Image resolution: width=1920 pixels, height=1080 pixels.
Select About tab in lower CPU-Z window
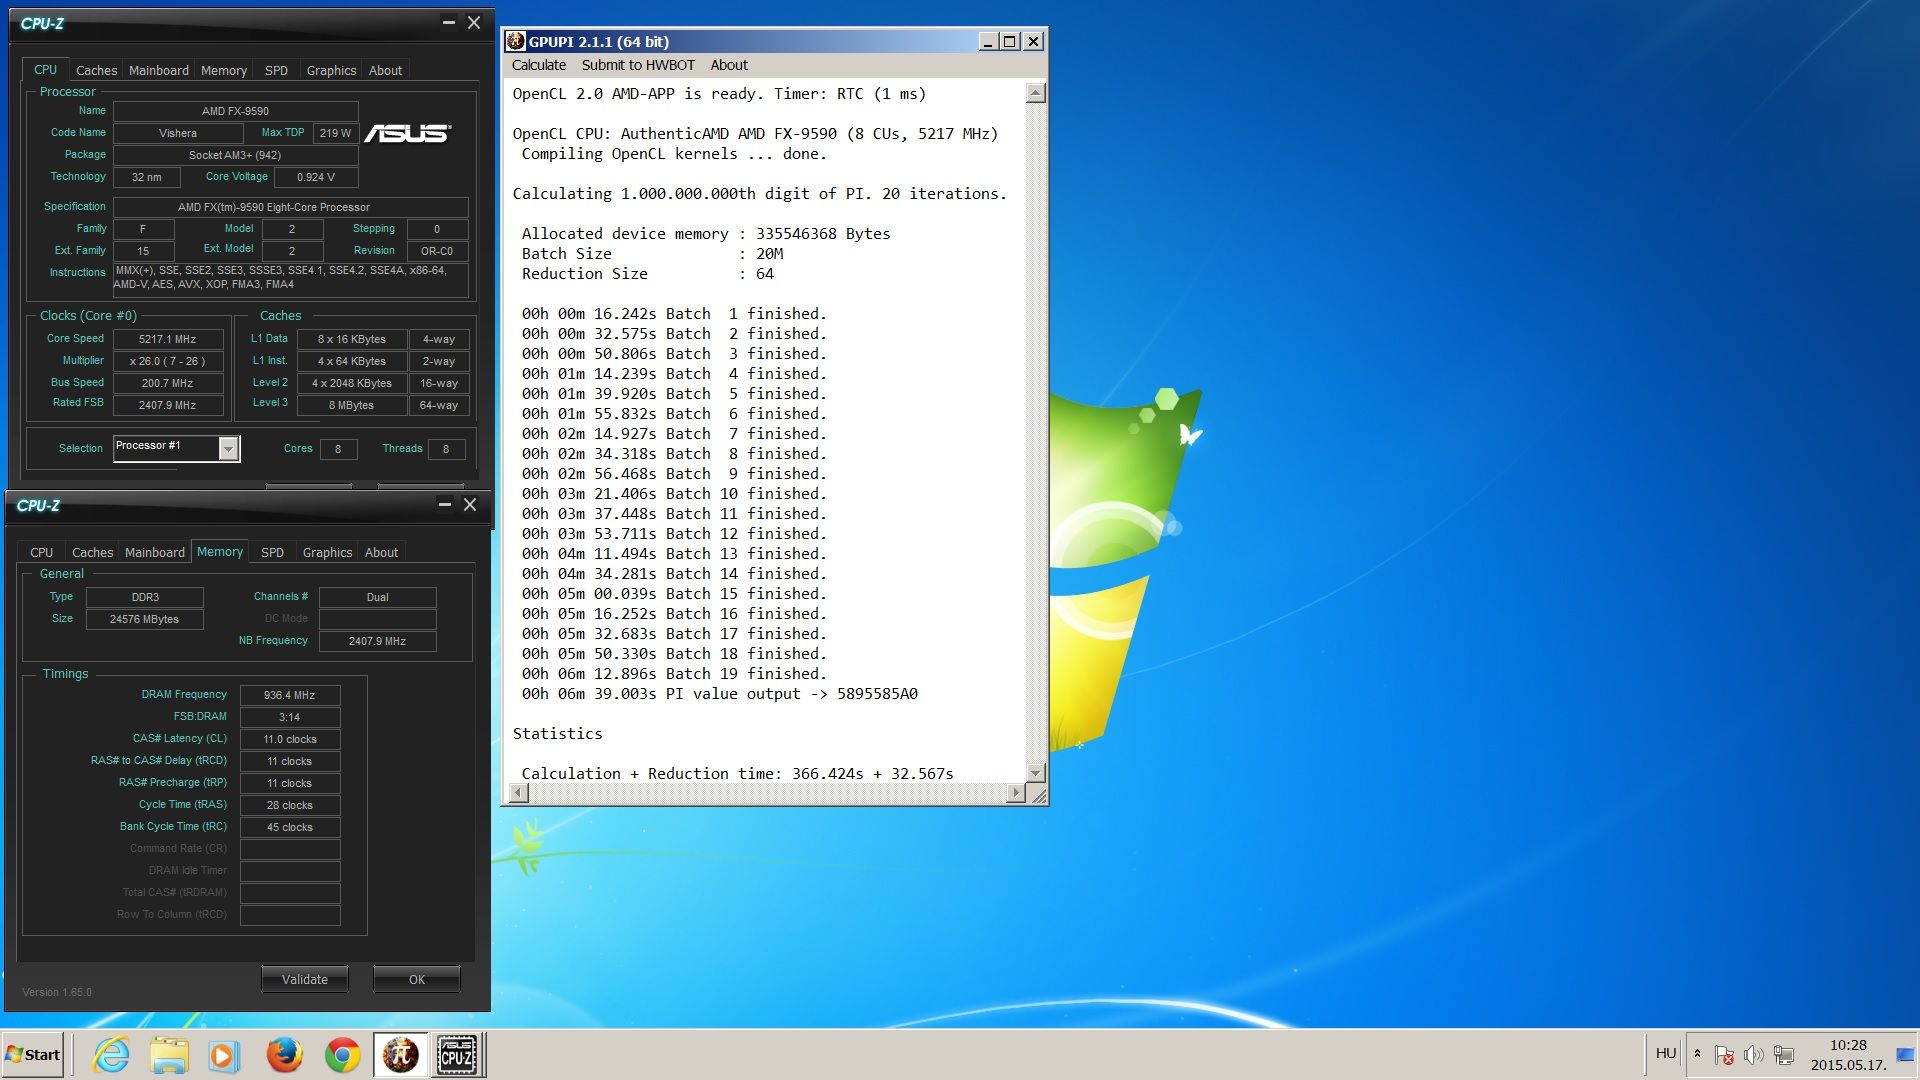click(x=381, y=552)
